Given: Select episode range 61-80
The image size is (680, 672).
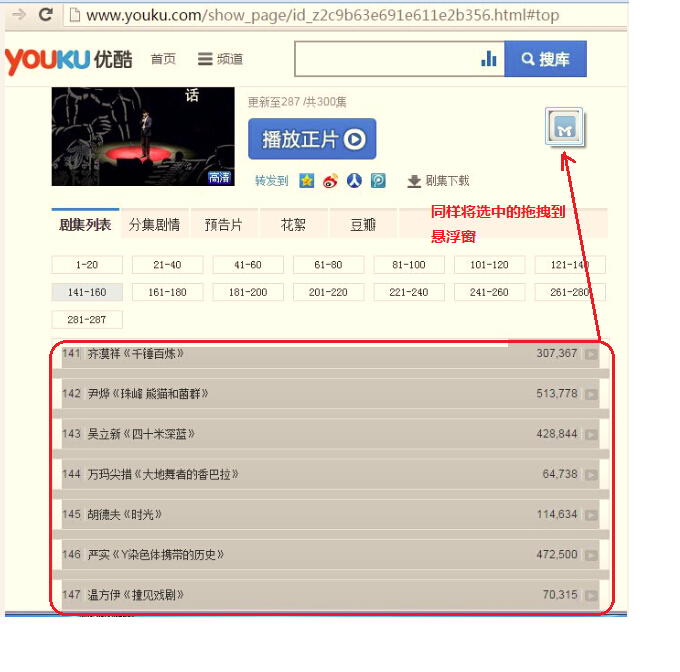Looking at the screenshot, I should coord(328,265).
